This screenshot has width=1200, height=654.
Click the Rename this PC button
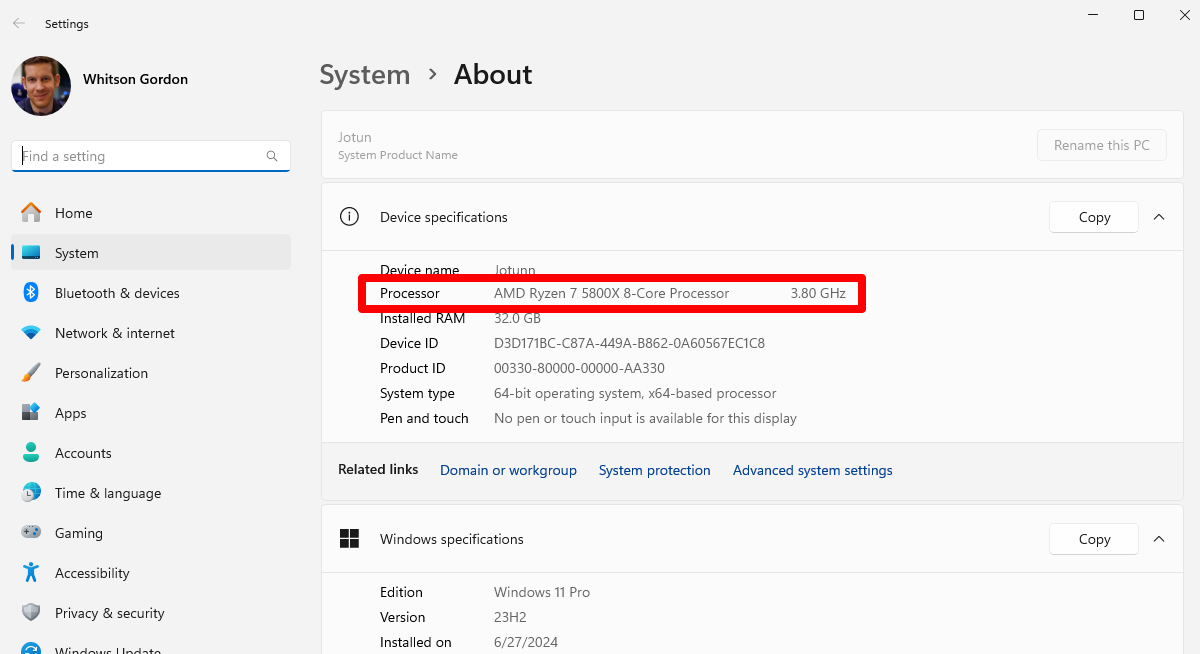(x=1102, y=145)
